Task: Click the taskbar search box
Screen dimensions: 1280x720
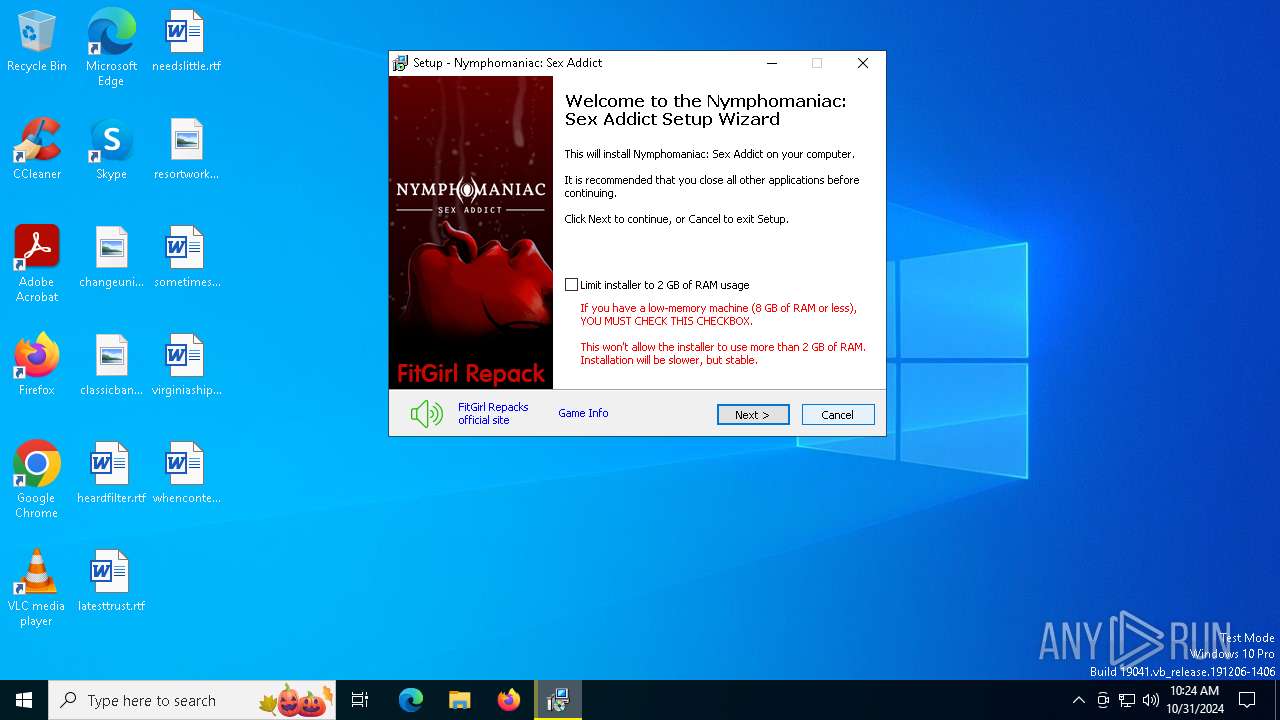Action: coord(192,700)
